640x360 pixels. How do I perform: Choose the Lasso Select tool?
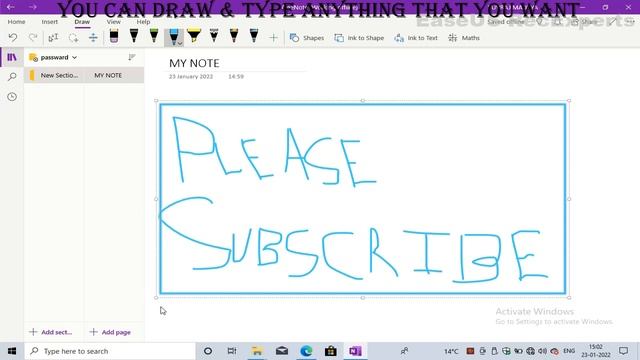click(x=73, y=38)
